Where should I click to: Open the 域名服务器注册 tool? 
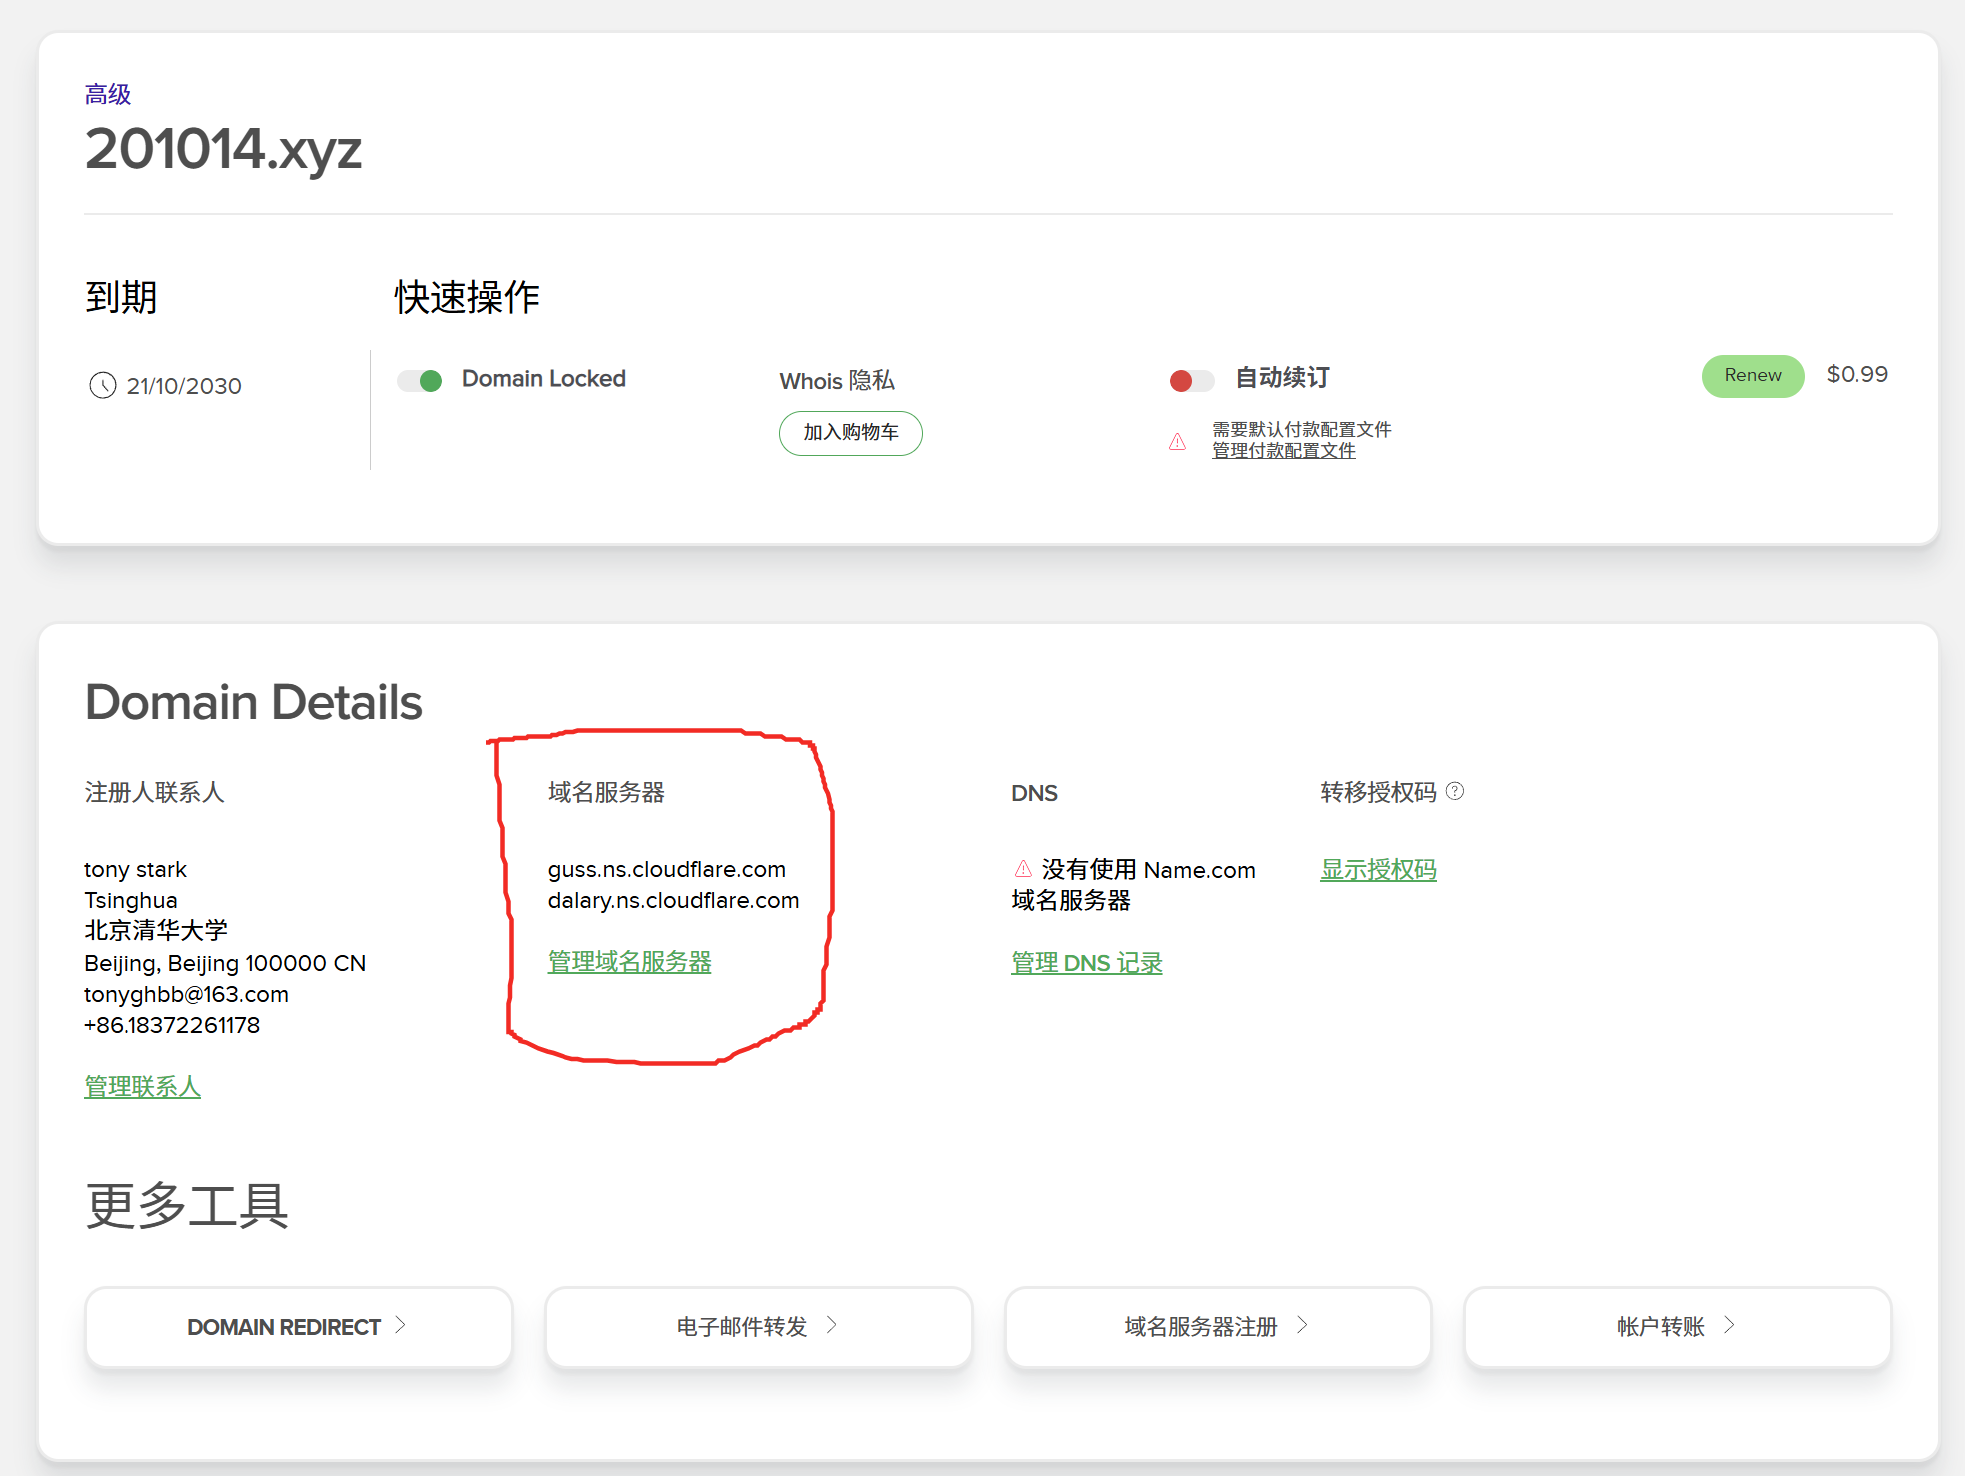1218,1327
